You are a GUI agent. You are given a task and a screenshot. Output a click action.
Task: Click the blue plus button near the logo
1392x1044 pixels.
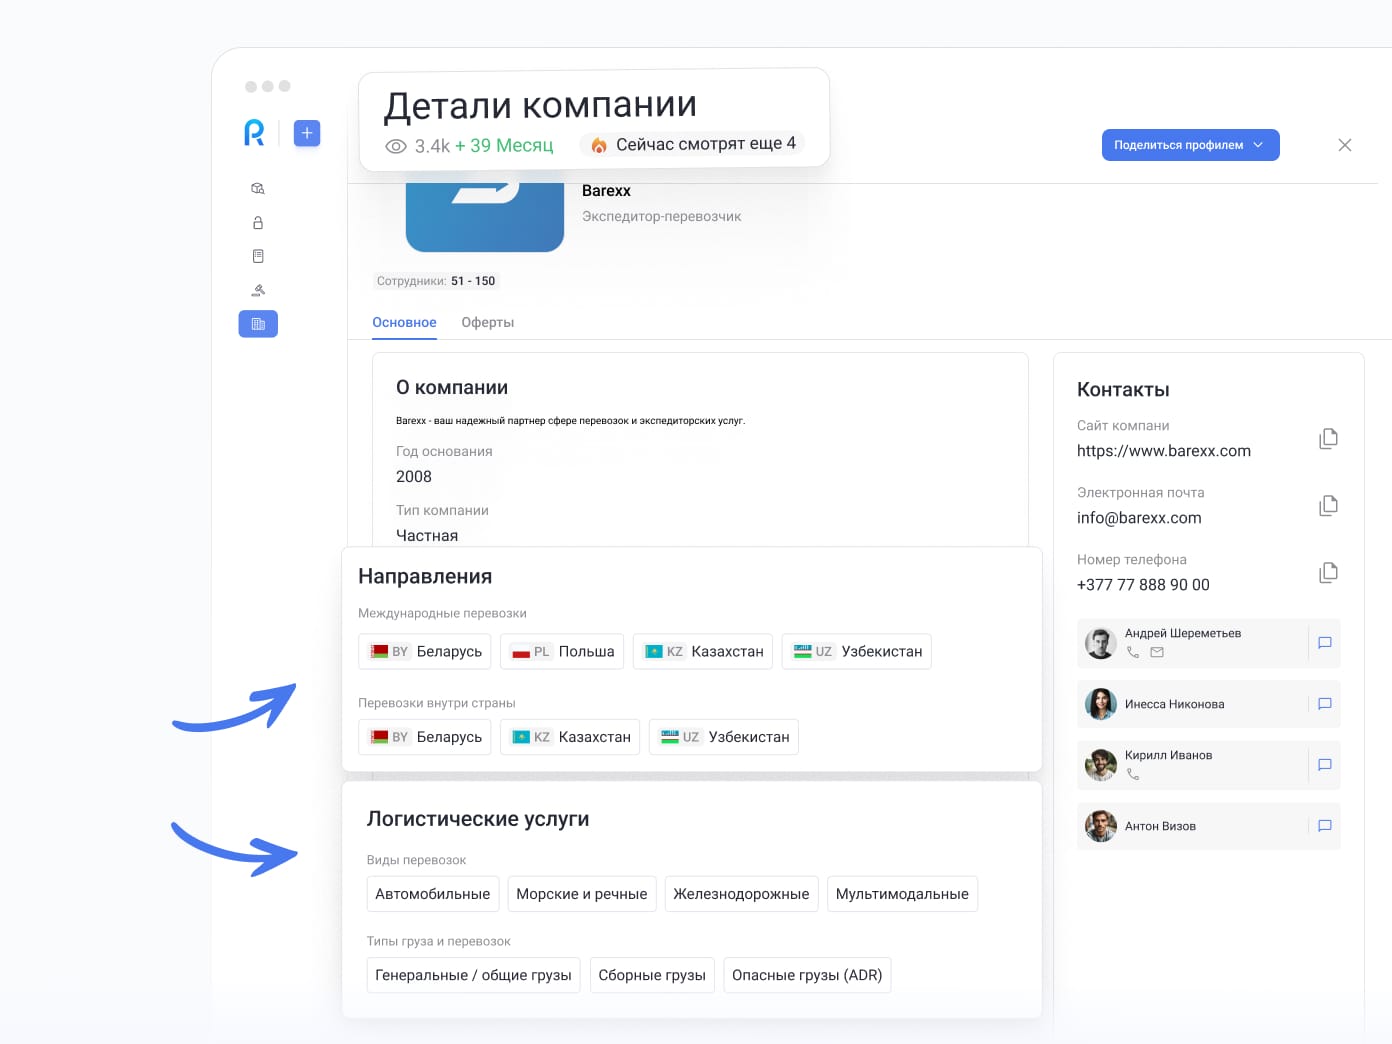306,132
